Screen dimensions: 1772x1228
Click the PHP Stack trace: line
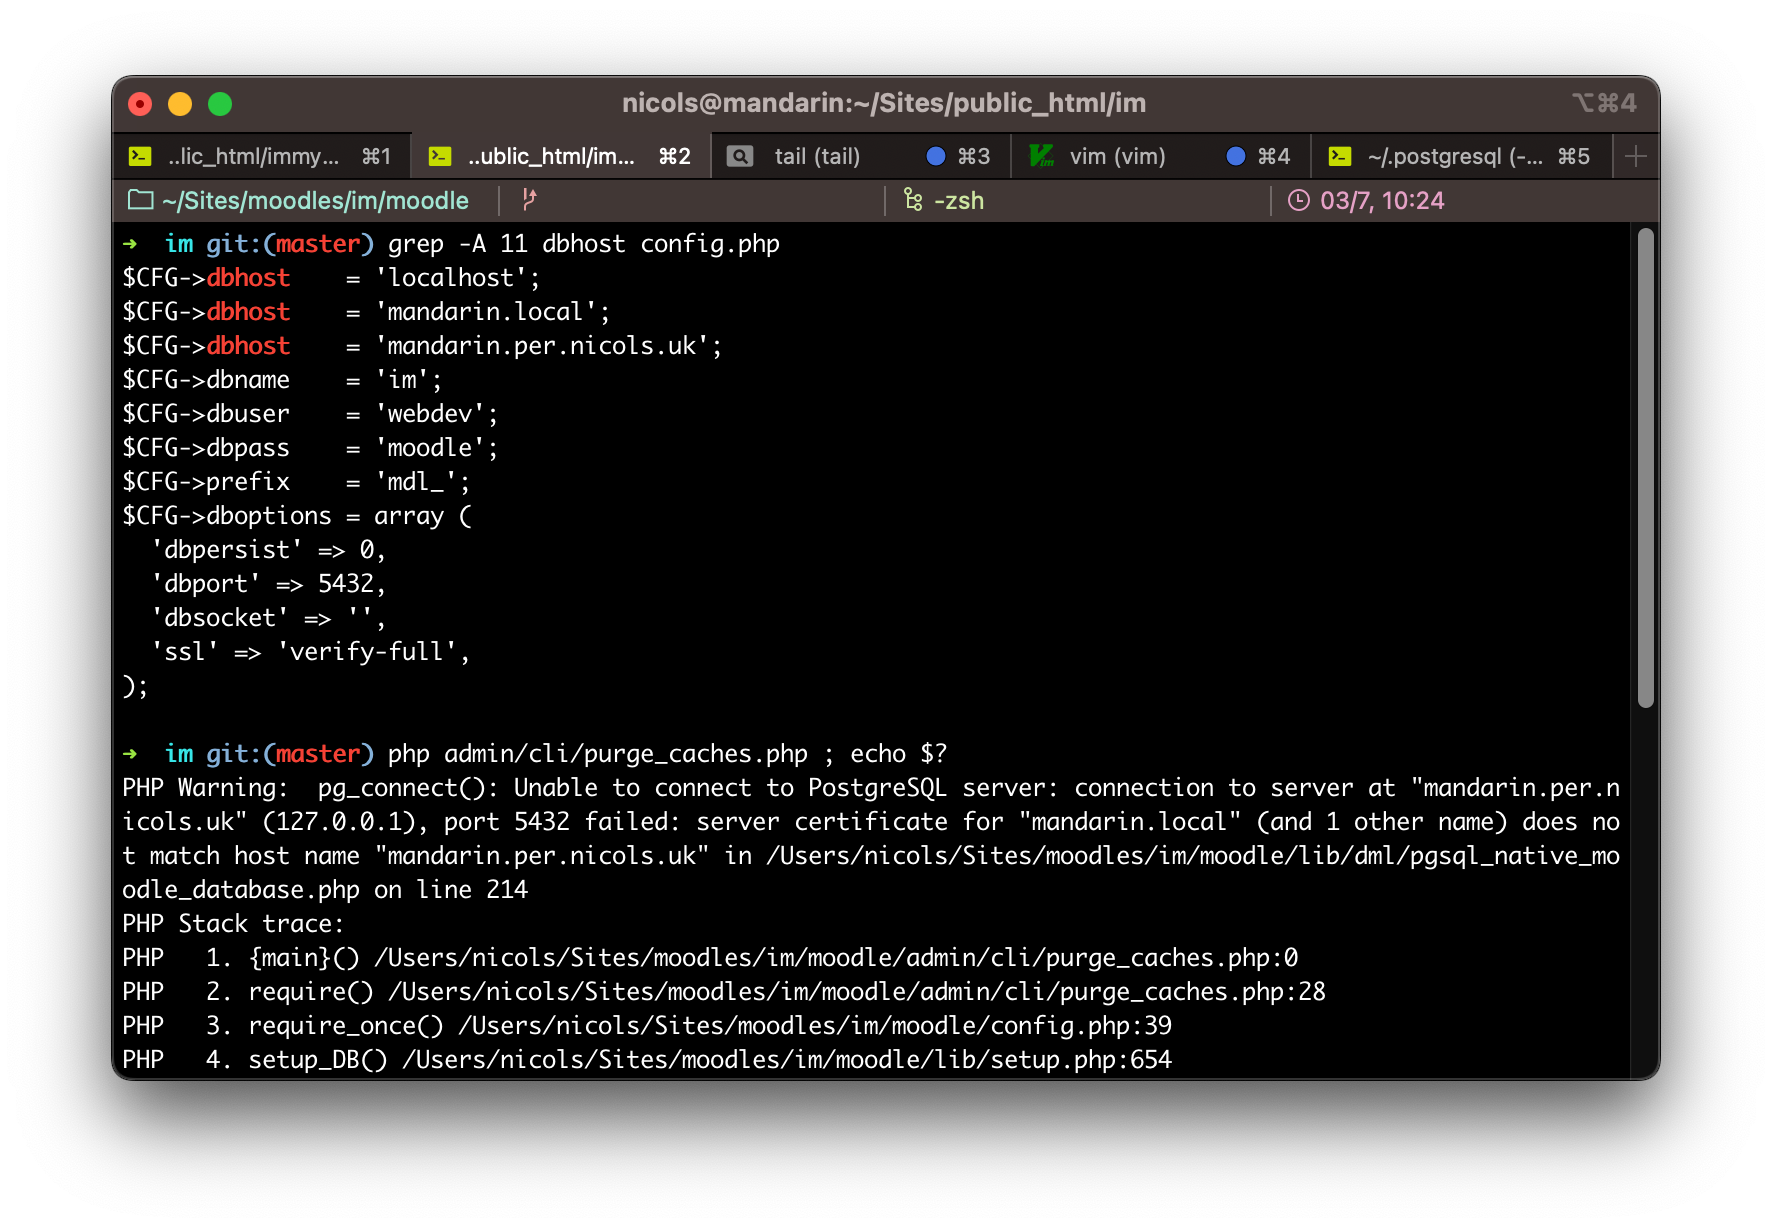click(x=233, y=924)
